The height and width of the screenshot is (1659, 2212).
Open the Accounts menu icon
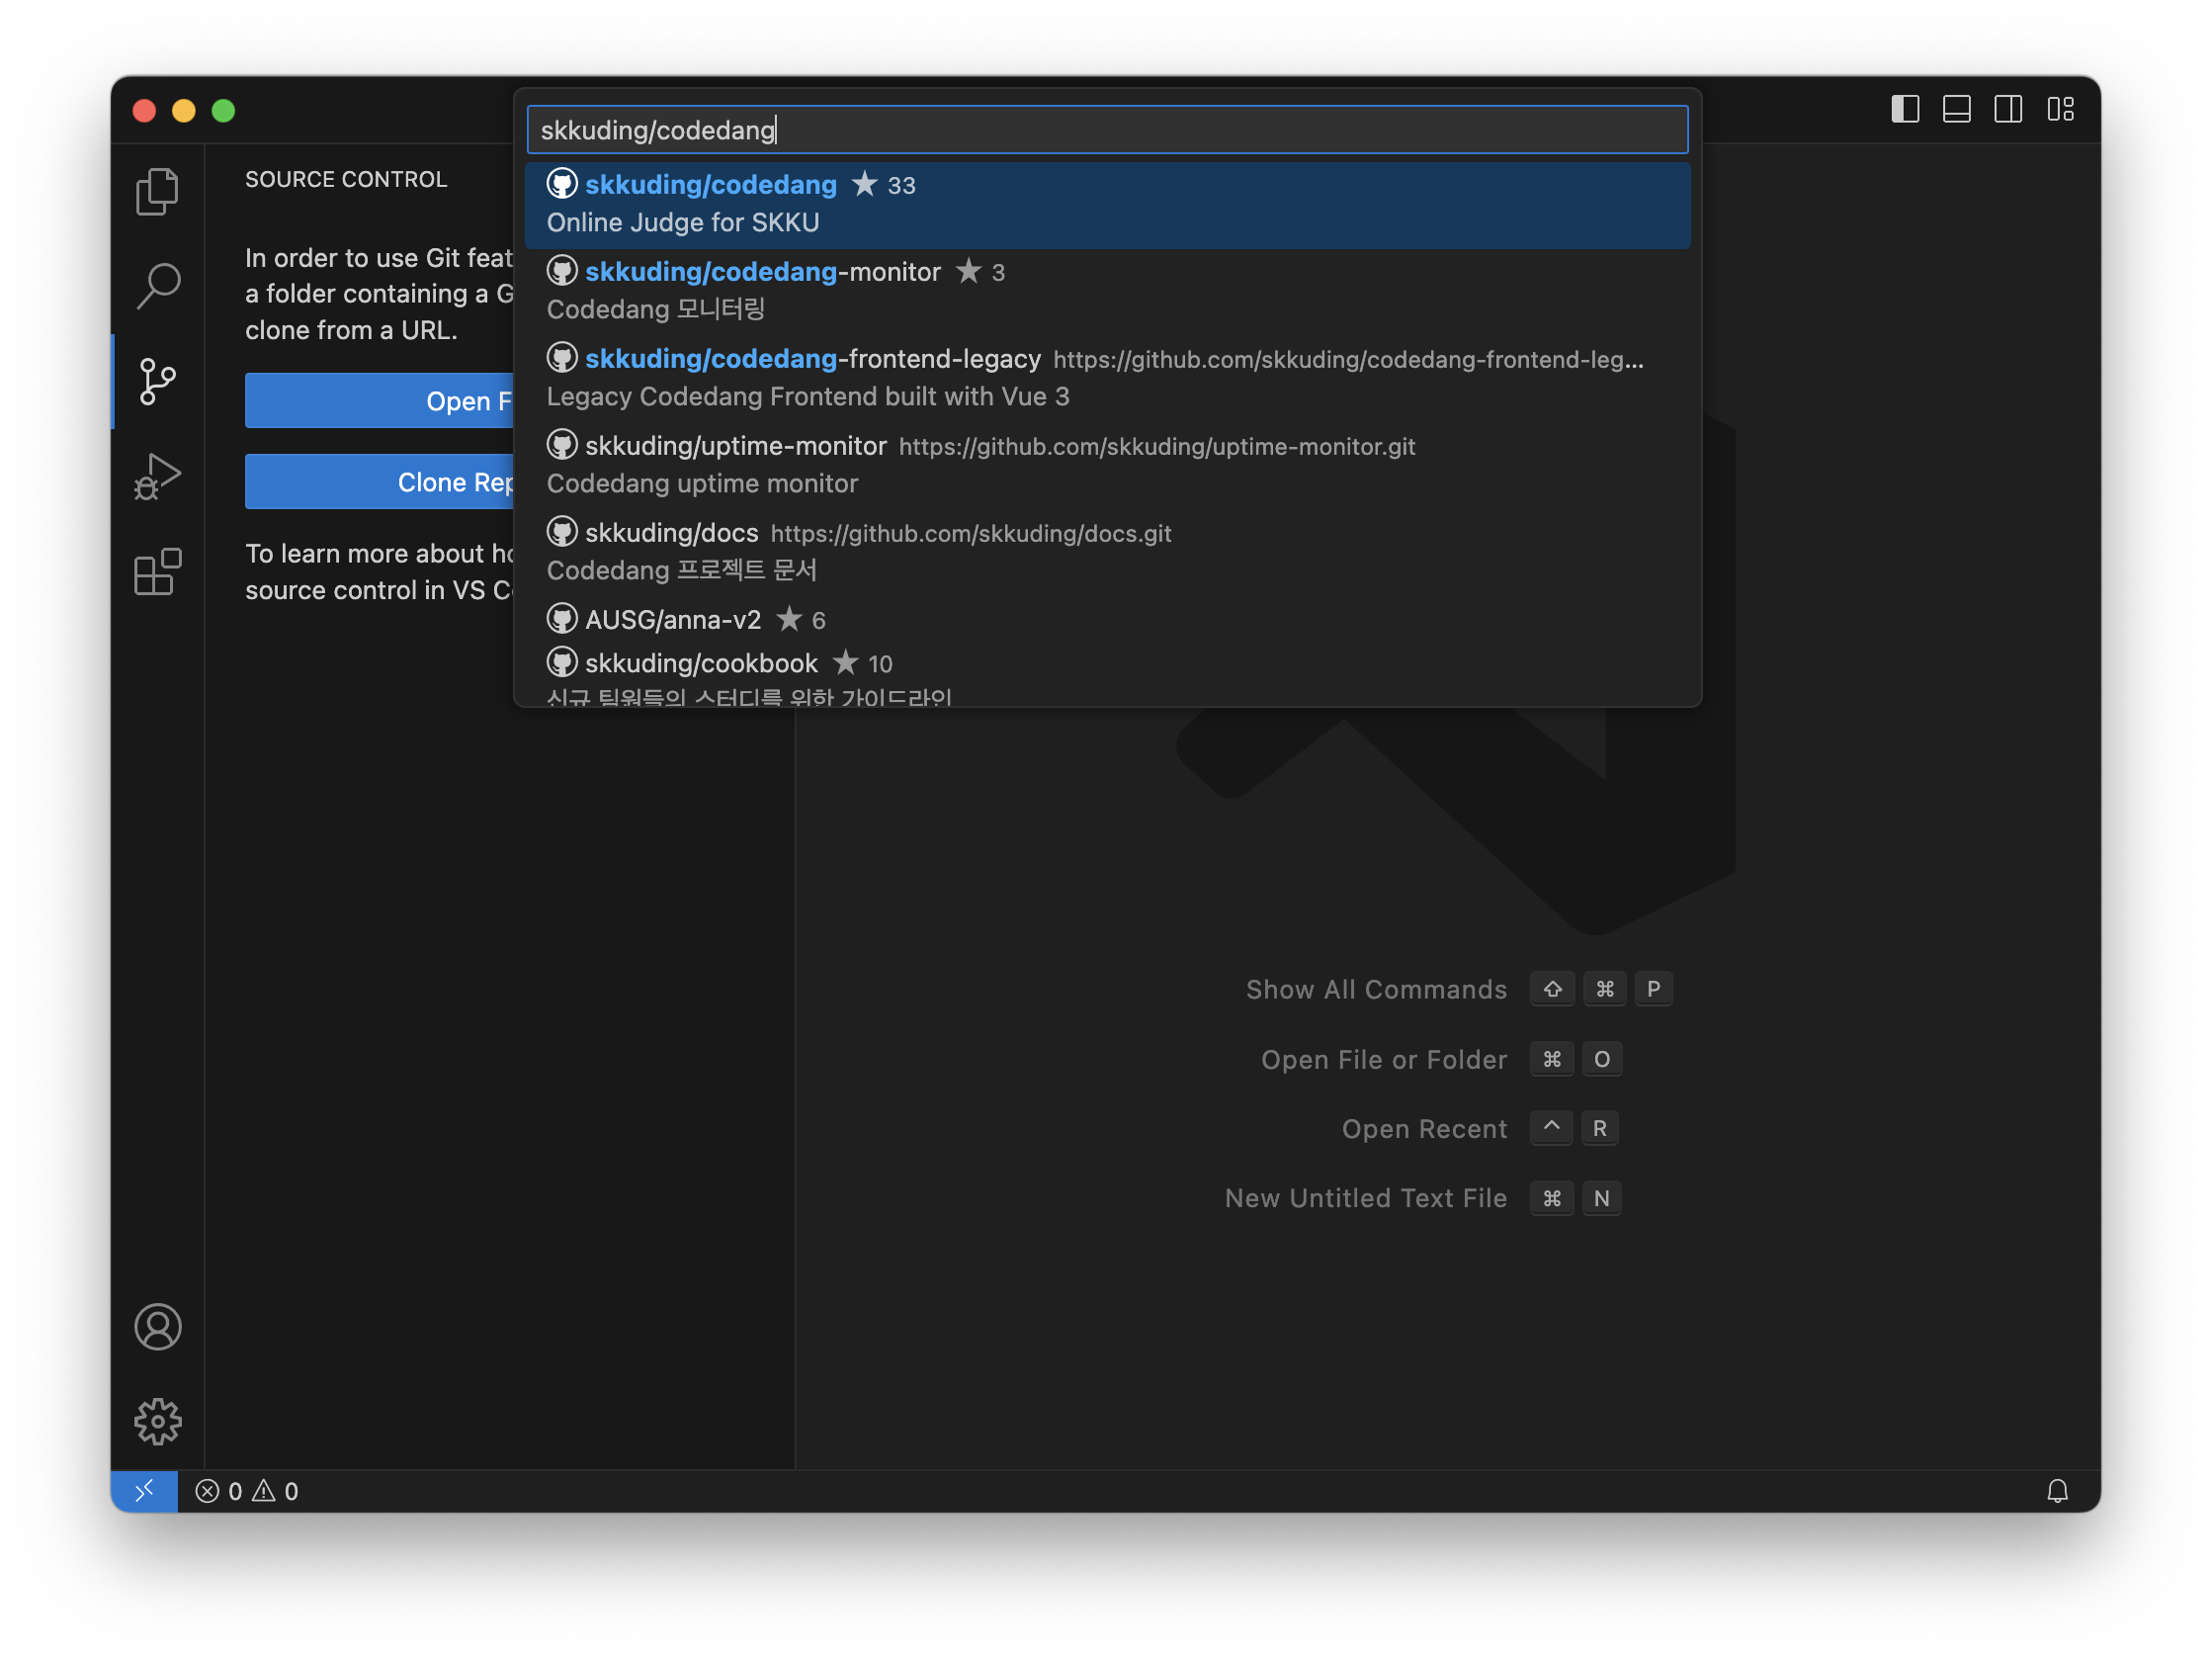point(157,1327)
